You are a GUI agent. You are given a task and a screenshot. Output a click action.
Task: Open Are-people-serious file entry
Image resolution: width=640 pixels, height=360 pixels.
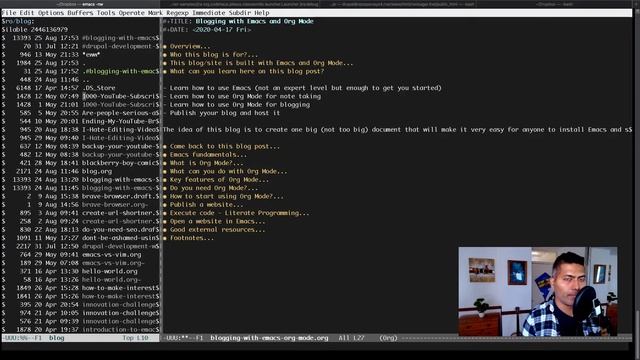click(x=120, y=113)
